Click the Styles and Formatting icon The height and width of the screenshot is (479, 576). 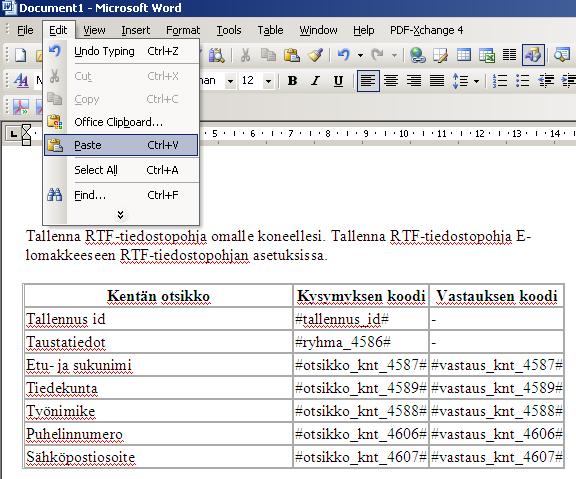[x=21, y=80]
